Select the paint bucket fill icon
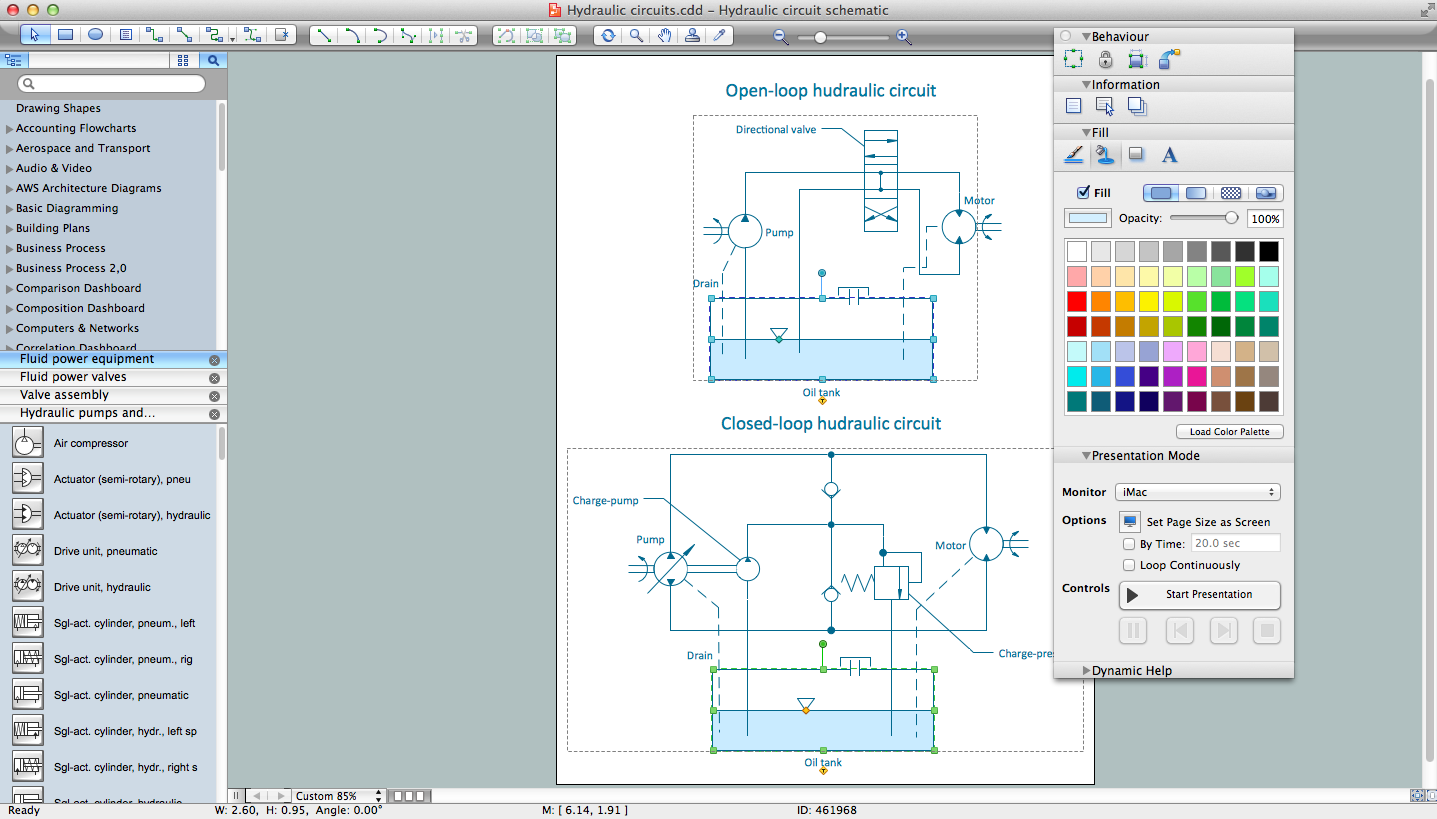1437x819 pixels. (1106, 155)
